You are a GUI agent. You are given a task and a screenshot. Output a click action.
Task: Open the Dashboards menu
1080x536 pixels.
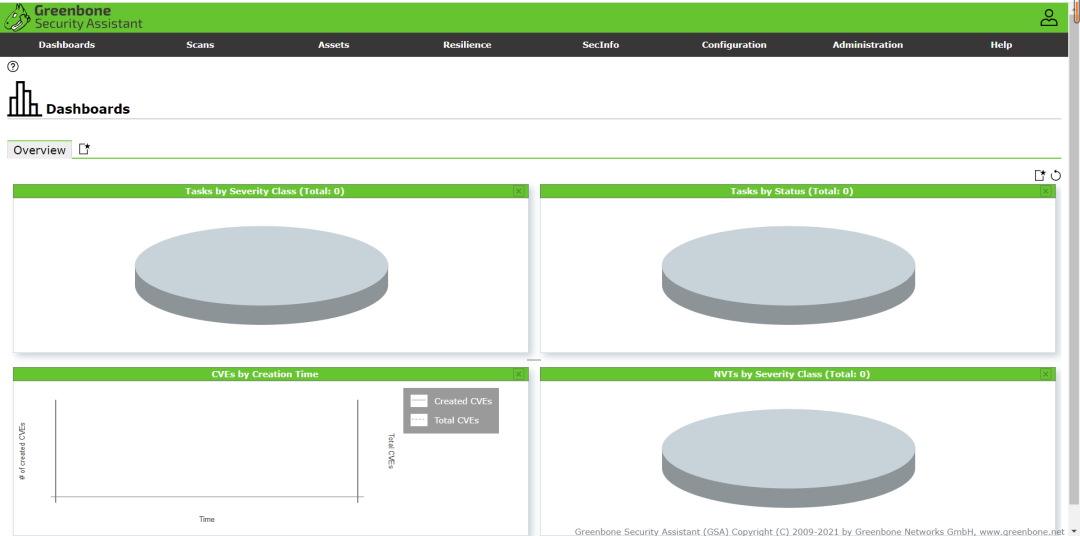(67, 45)
